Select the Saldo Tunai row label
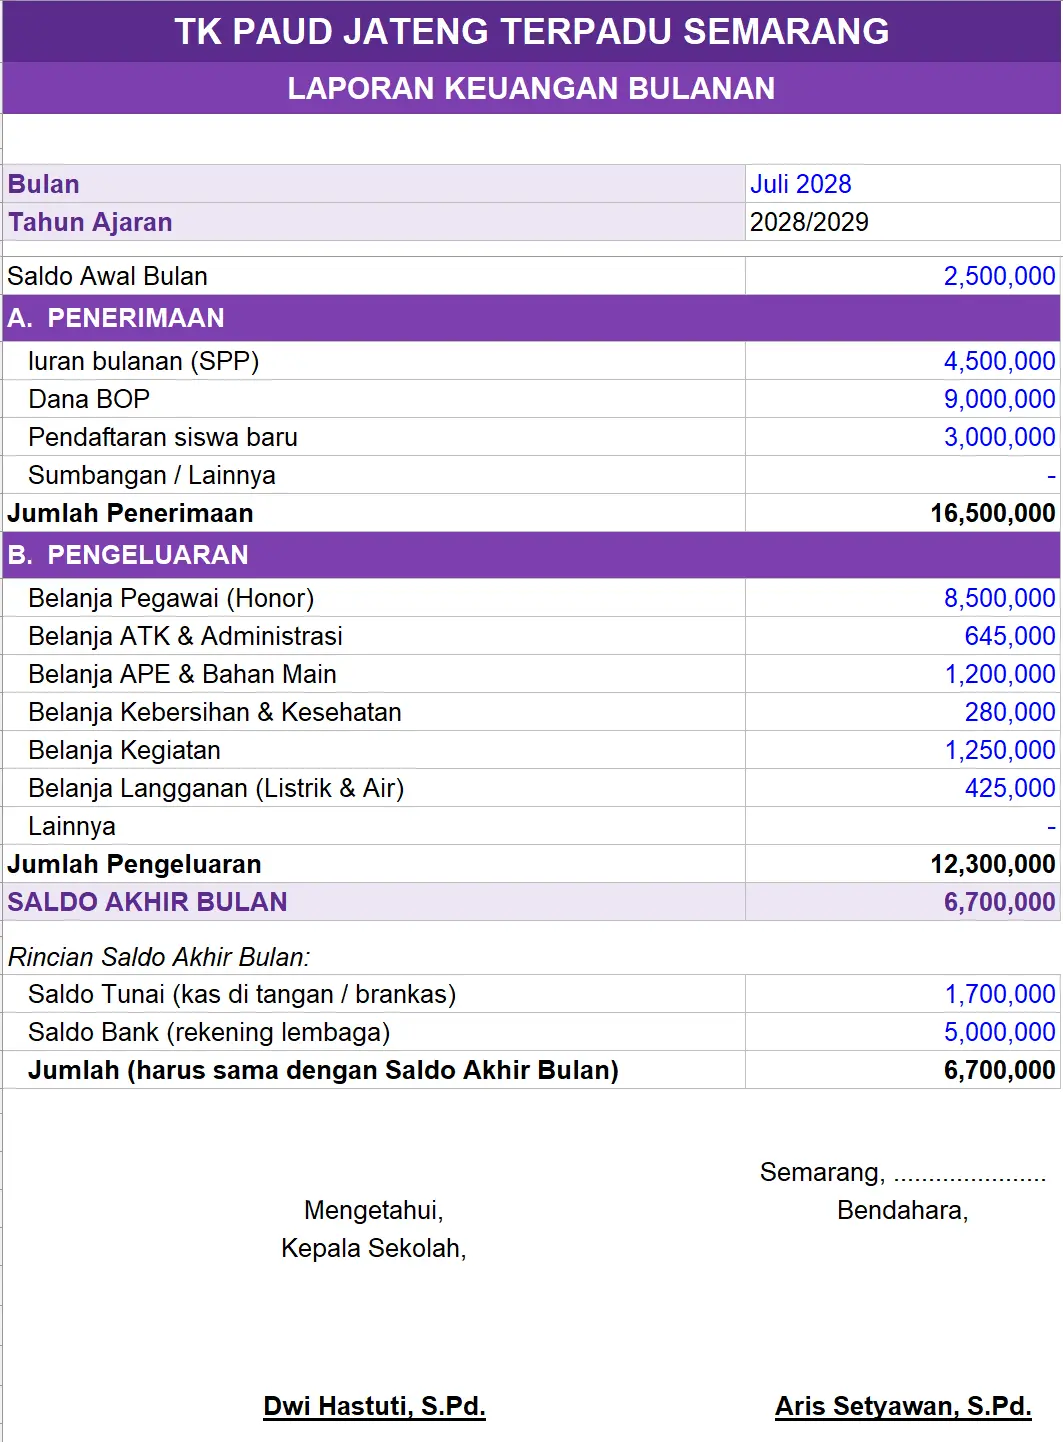The width and height of the screenshot is (1063, 1442). click(x=242, y=994)
